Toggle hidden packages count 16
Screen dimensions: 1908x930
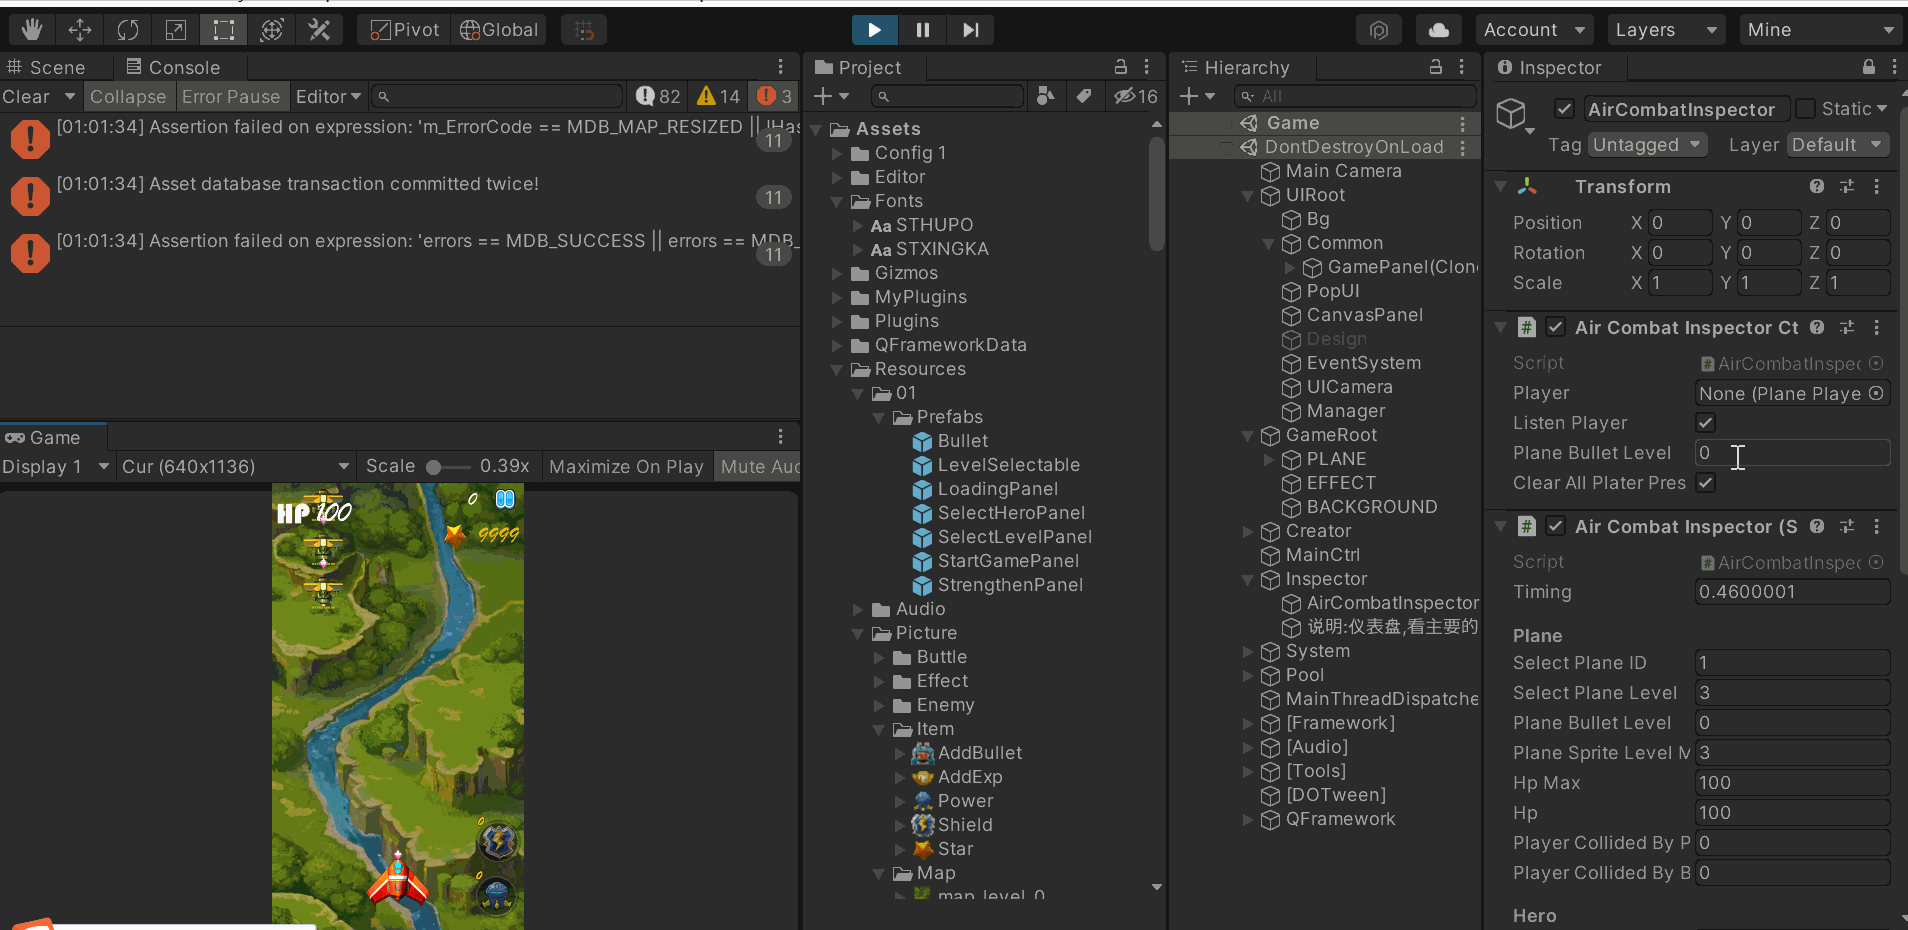click(x=1136, y=96)
